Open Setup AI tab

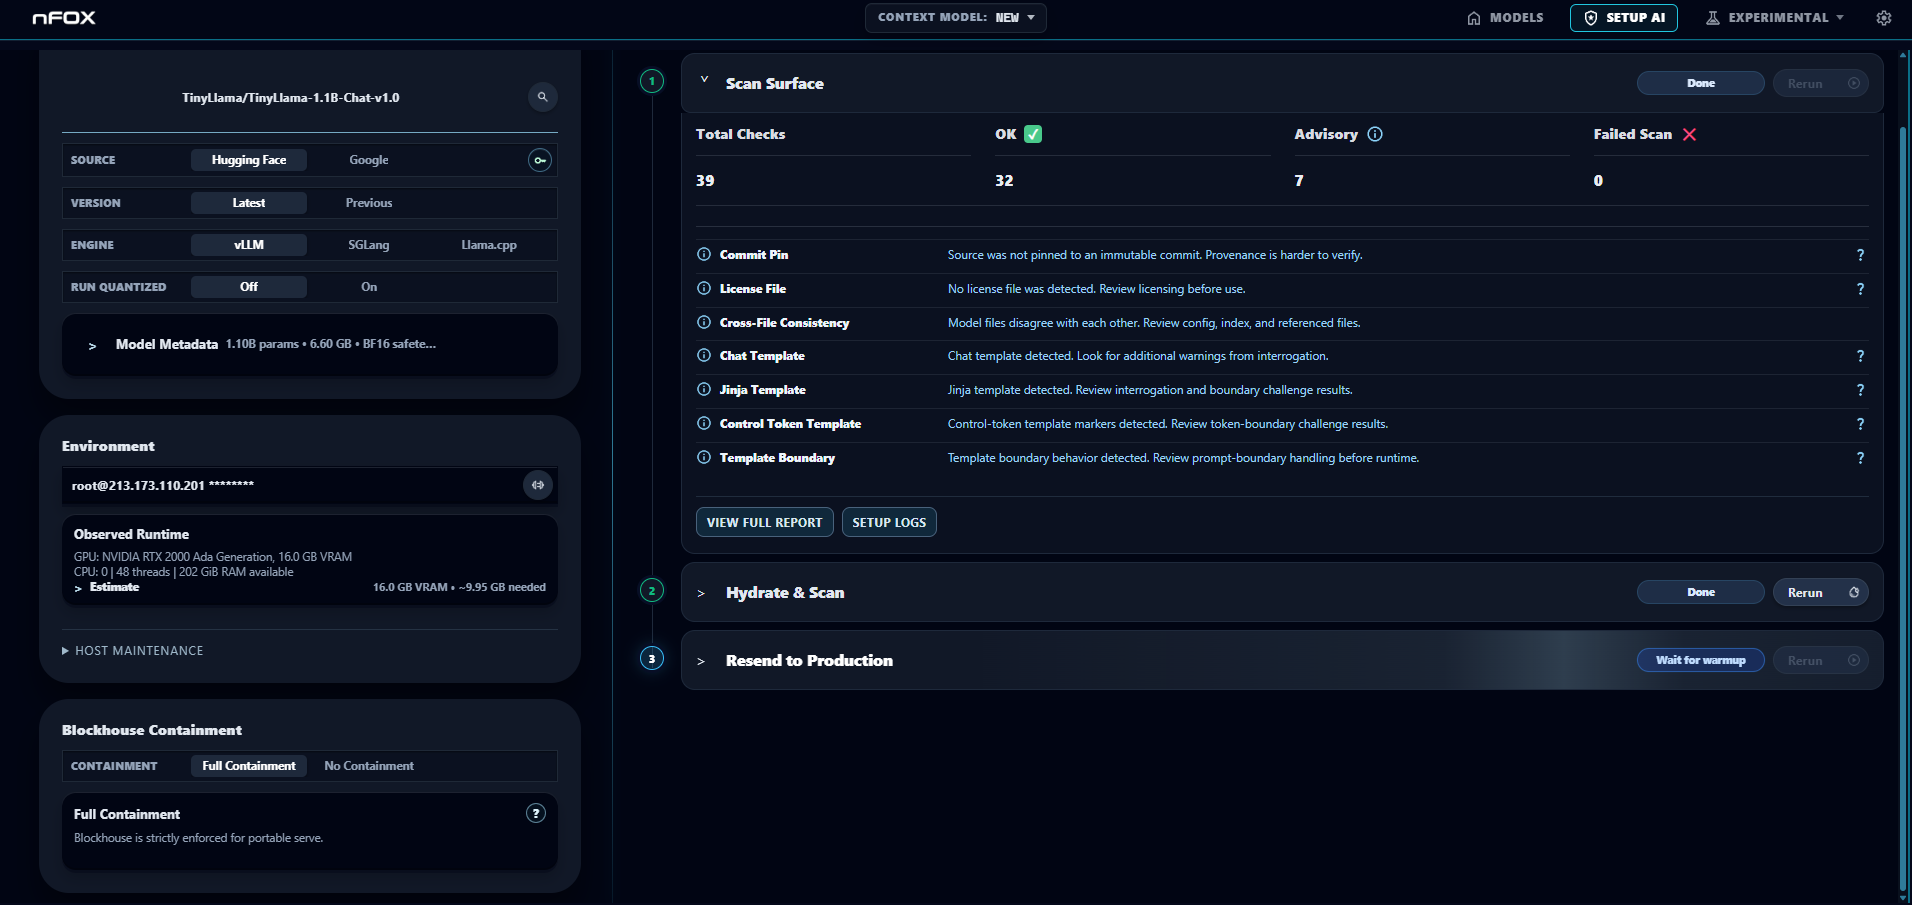point(1624,18)
